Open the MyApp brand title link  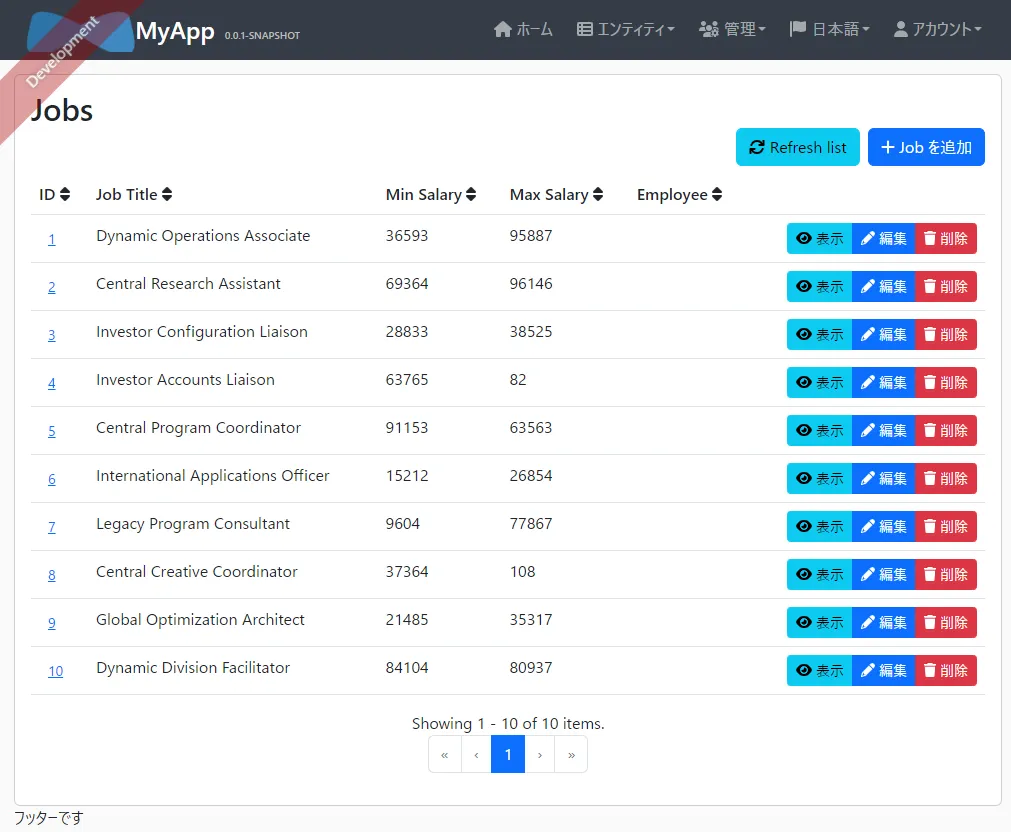(x=175, y=31)
